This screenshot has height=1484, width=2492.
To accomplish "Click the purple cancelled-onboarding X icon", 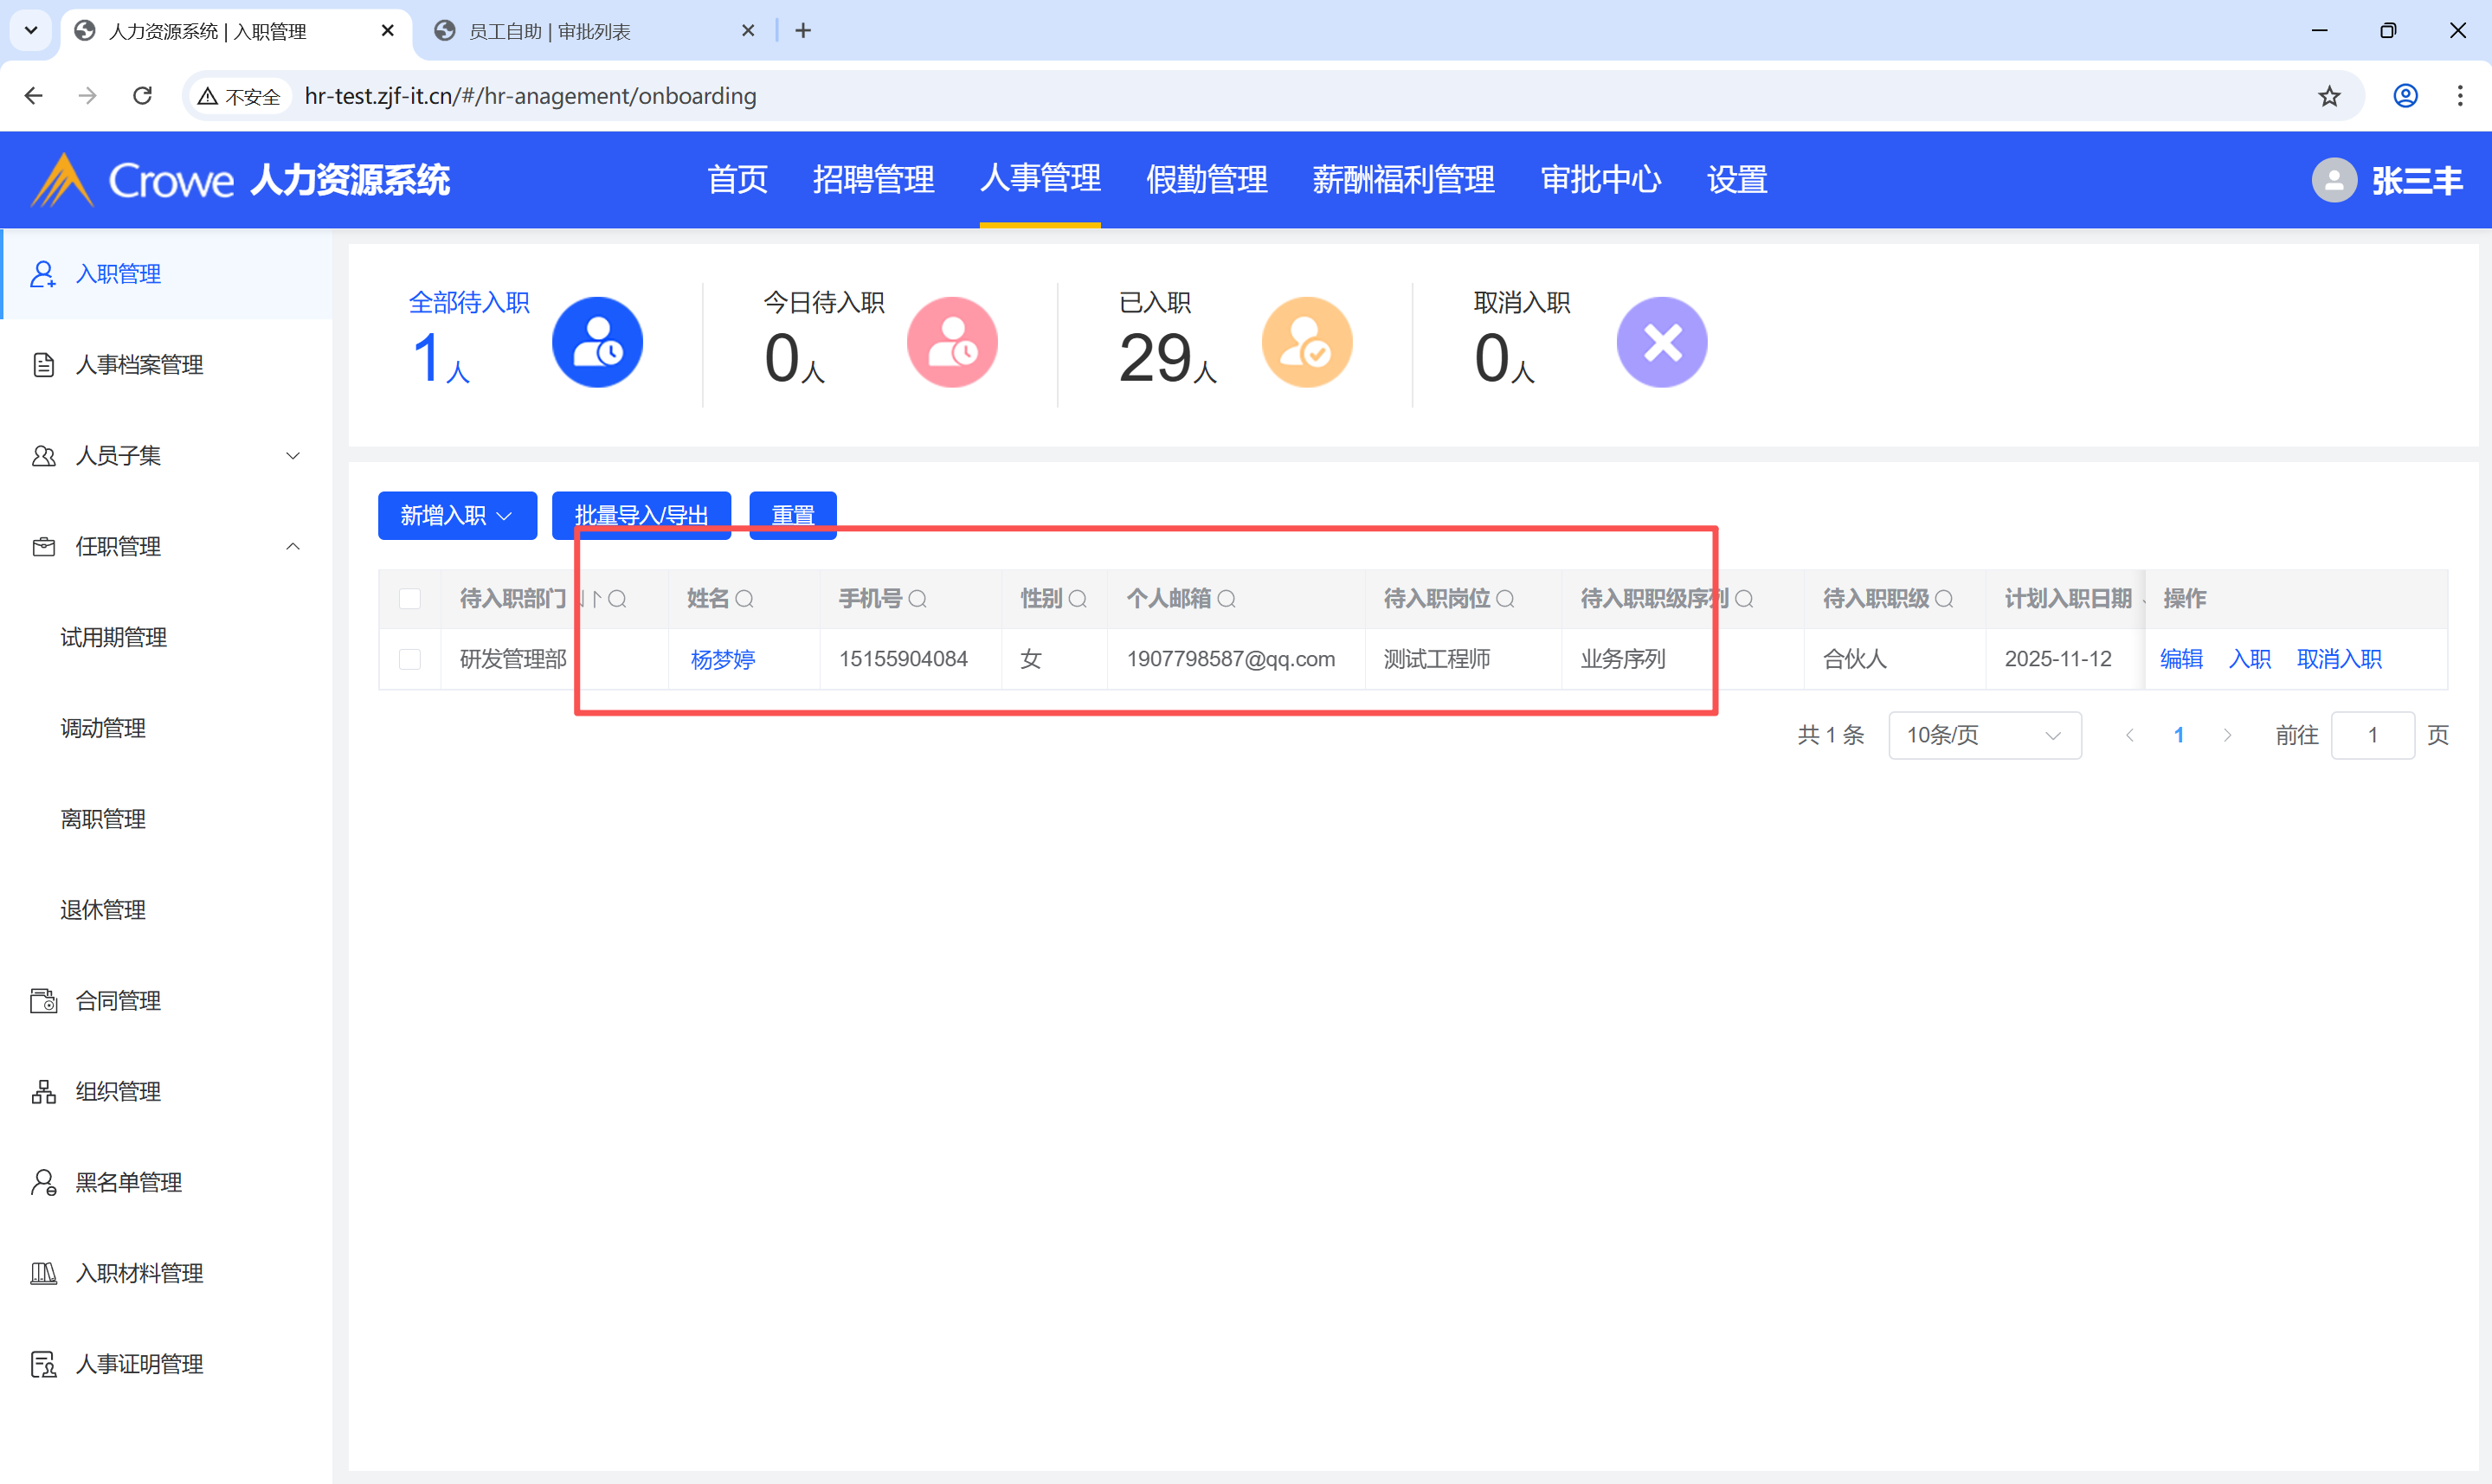I will [x=1661, y=342].
